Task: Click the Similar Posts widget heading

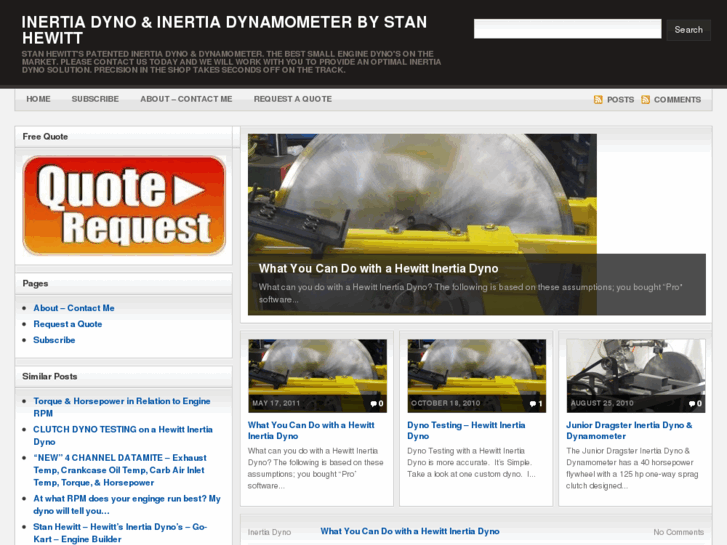Action: pos(50,377)
